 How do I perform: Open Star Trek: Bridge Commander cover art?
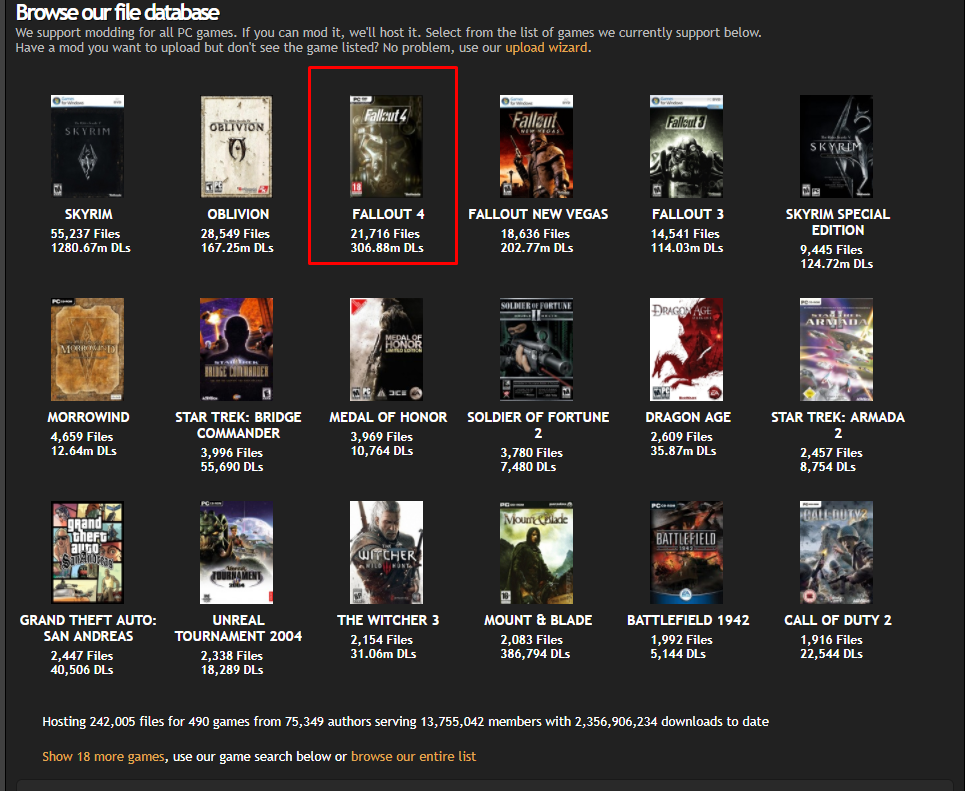[x=236, y=350]
